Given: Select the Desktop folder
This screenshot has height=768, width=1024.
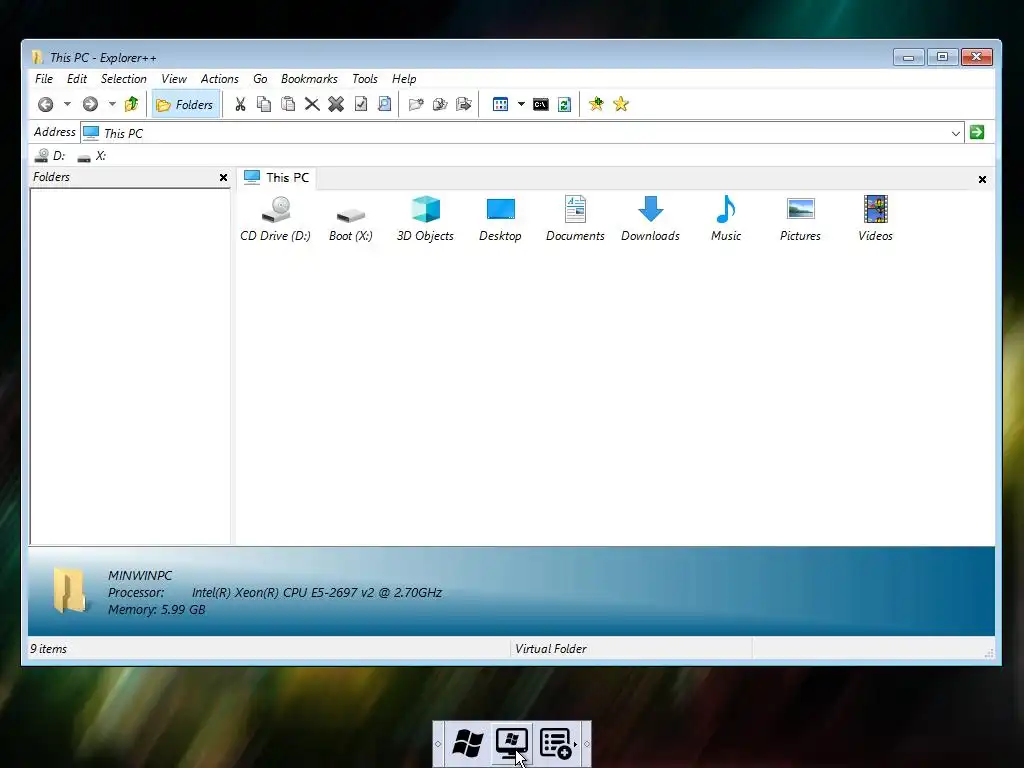Looking at the screenshot, I should pos(500,219).
